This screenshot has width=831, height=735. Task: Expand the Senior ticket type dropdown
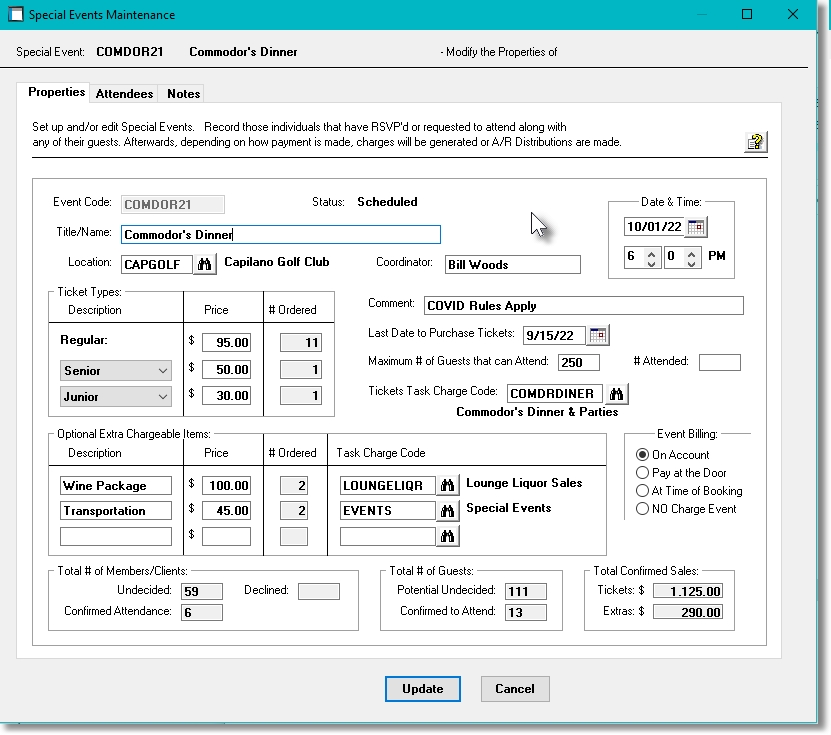click(163, 371)
